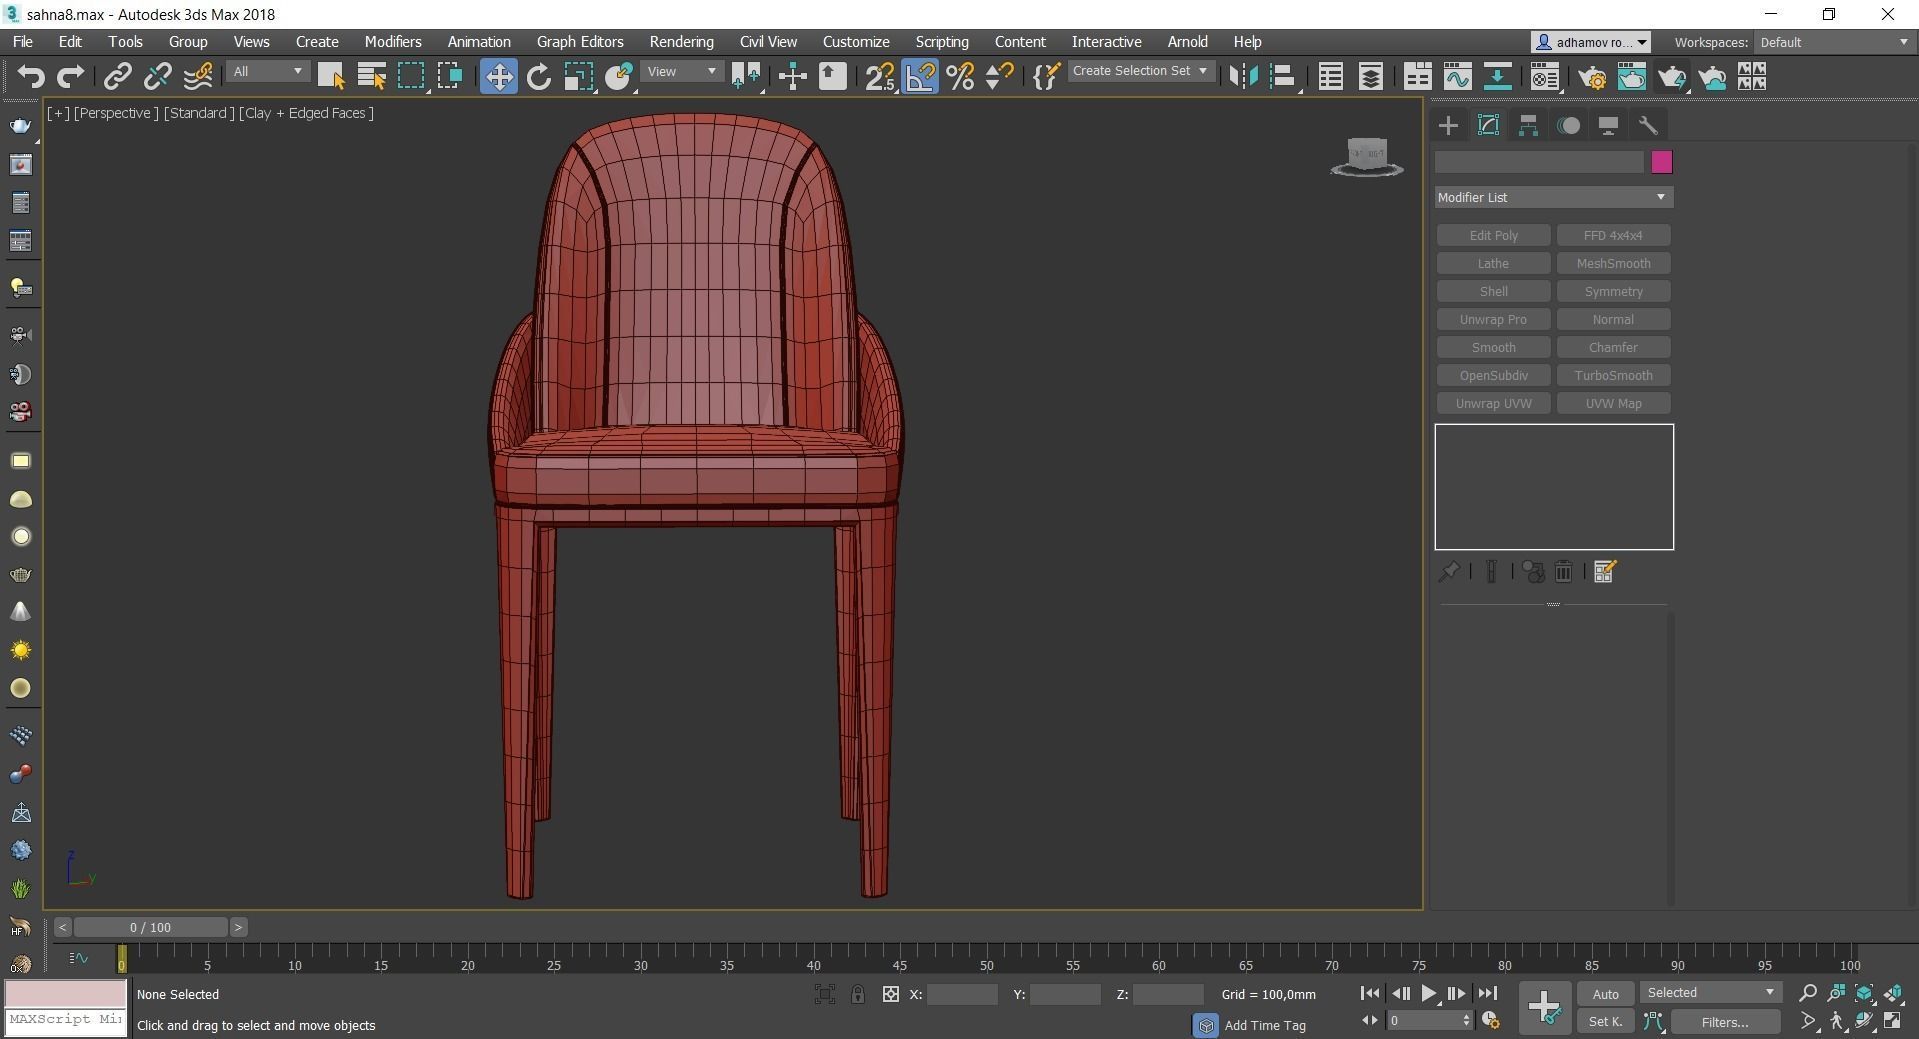Click the FFD 4x4x4 modifier button
The image size is (1919, 1039).
tap(1613, 235)
